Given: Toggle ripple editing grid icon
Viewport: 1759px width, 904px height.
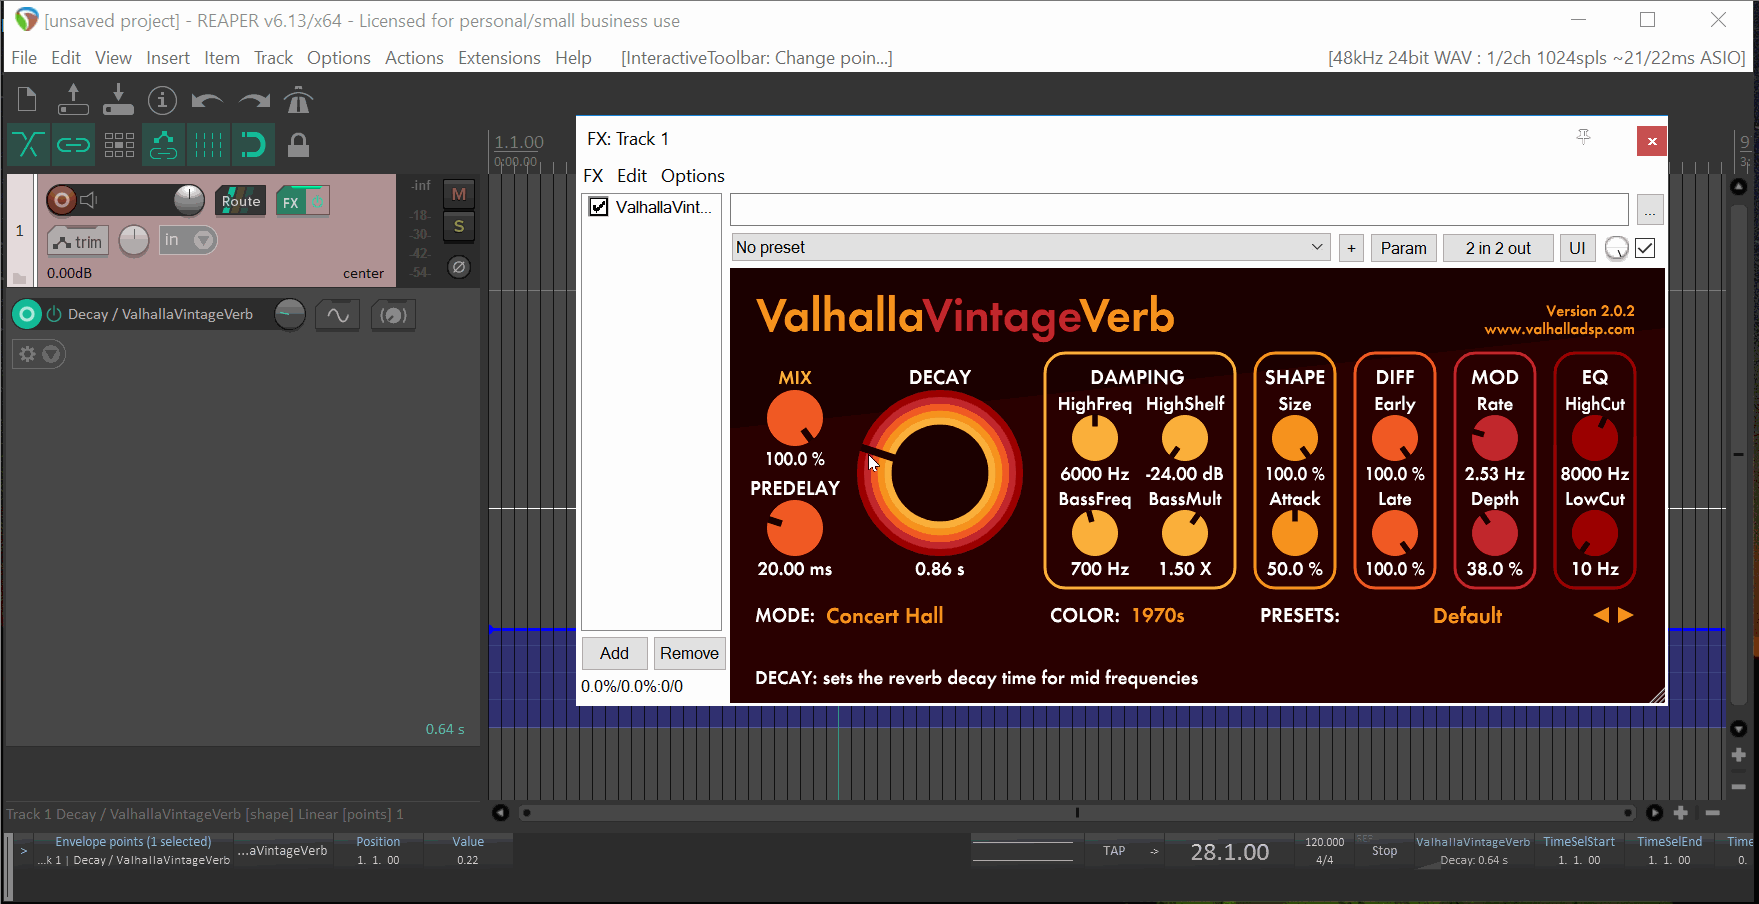Looking at the screenshot, I should (119, 145).
